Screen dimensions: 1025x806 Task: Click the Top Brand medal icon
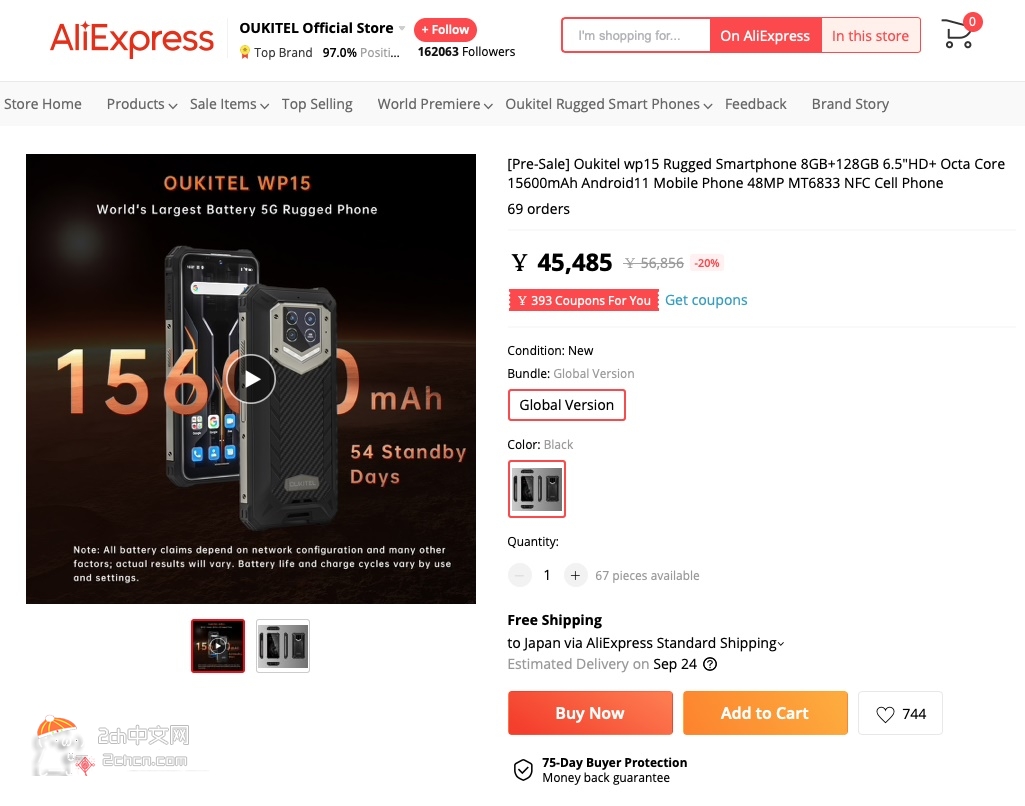(x=244, y=52)
